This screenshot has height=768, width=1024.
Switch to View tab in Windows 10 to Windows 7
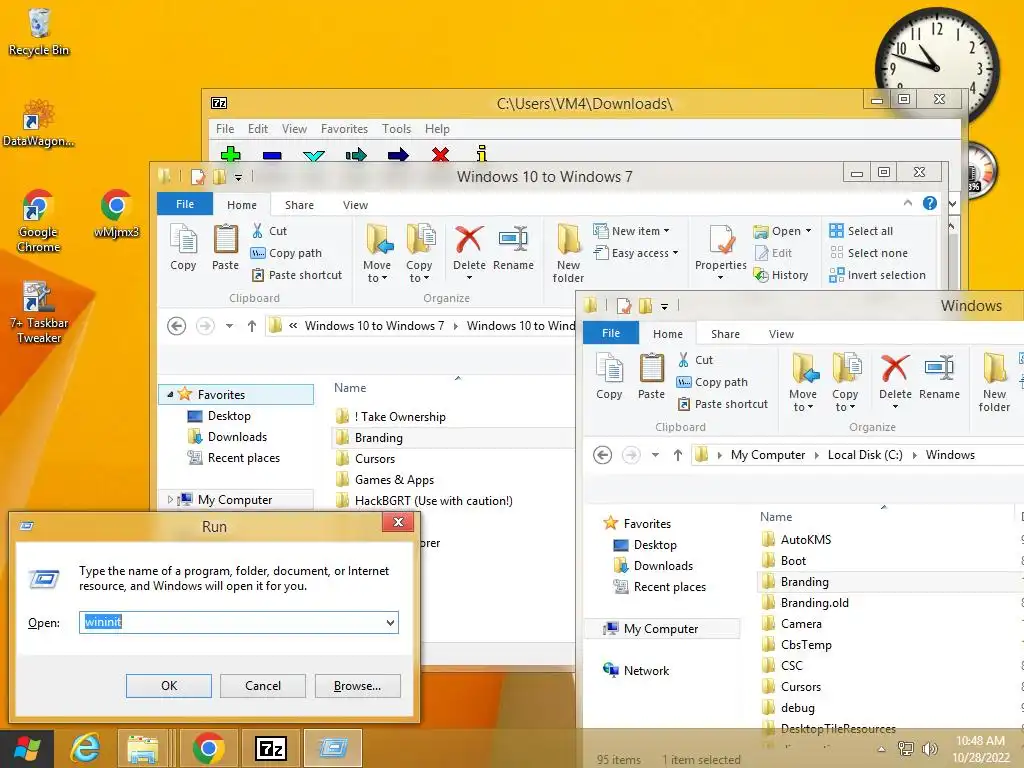[x=355, y=205]
